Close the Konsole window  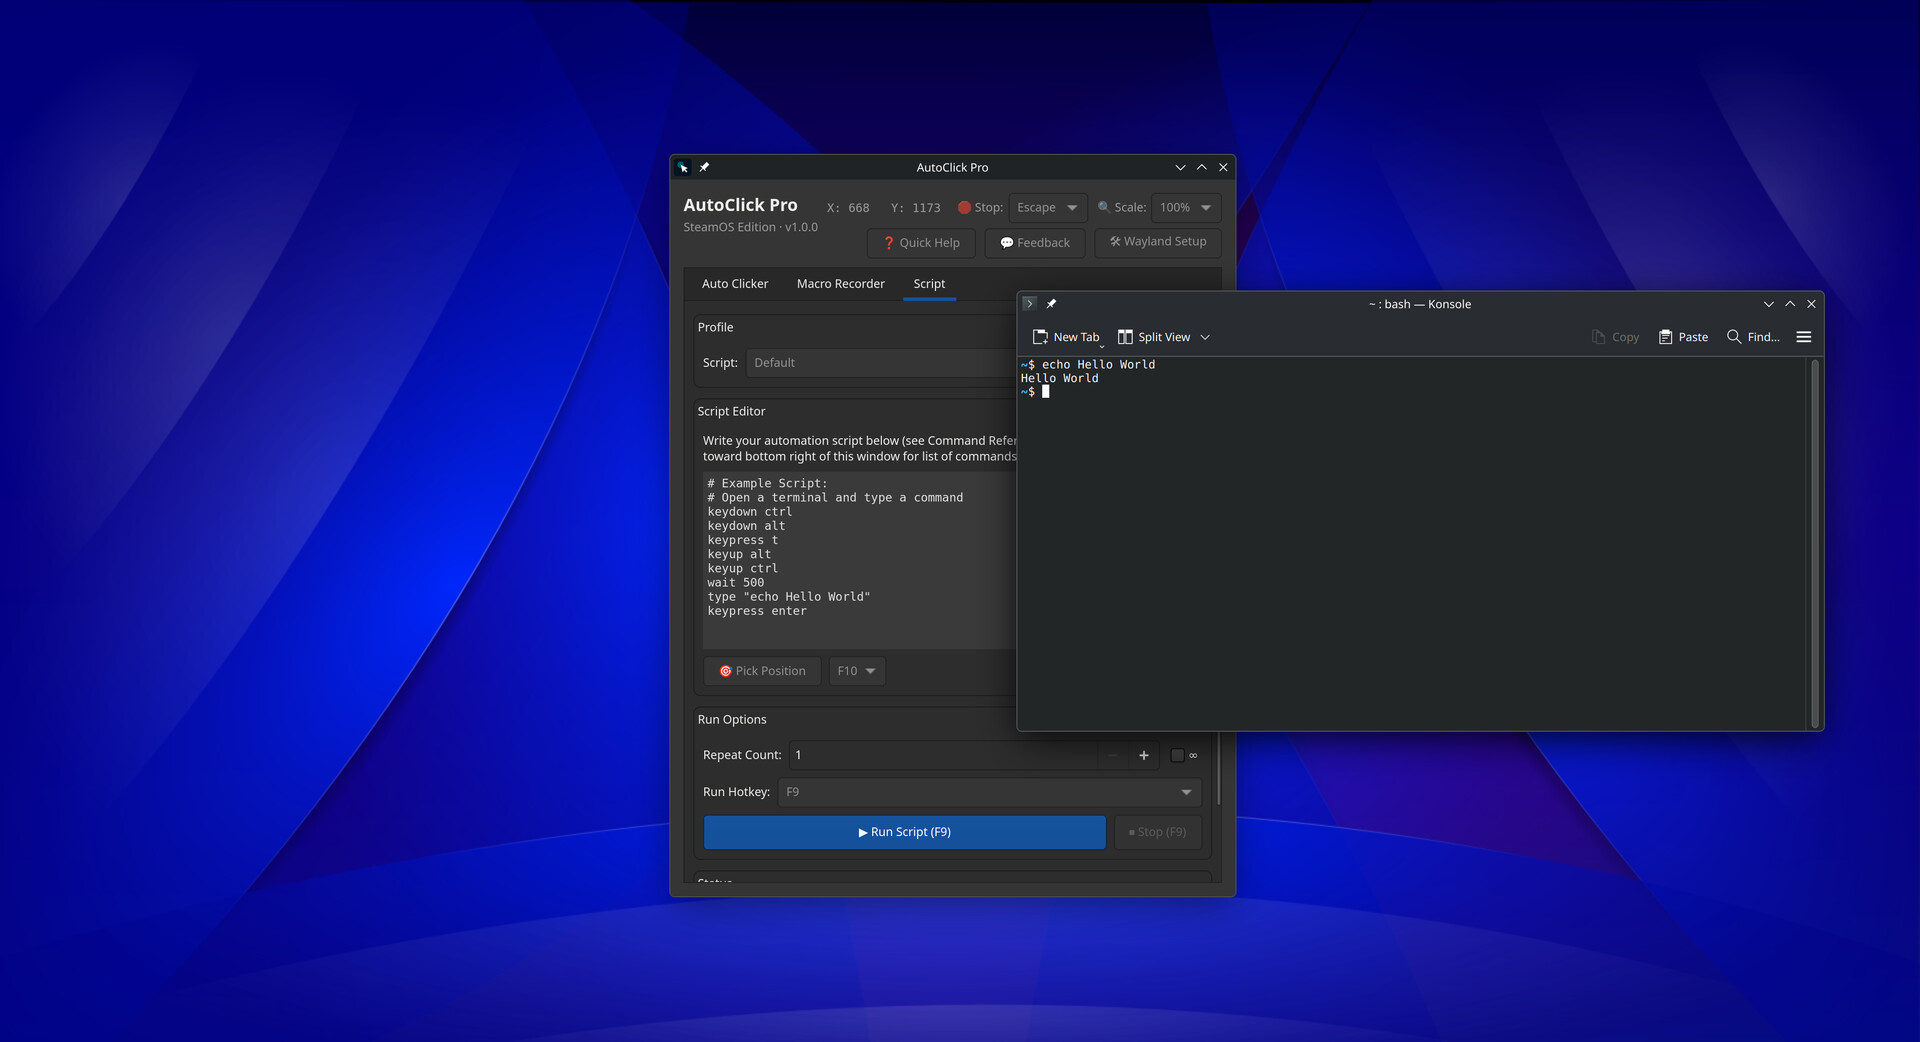1811,304
